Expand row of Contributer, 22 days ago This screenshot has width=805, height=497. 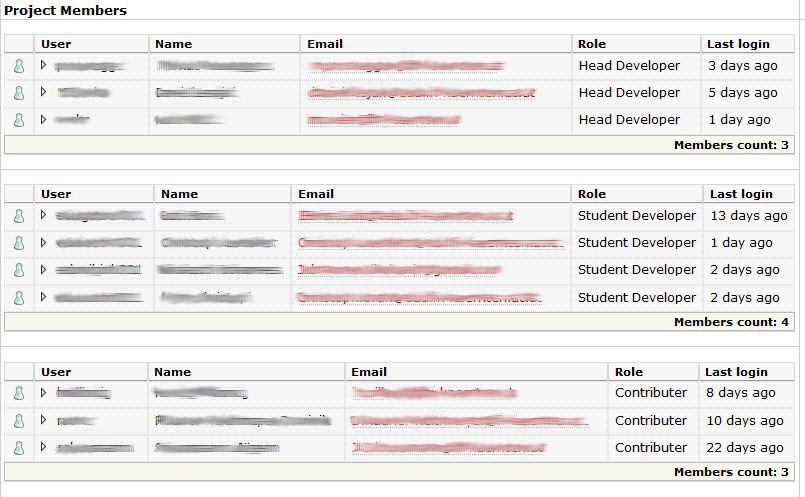[43, 447]
